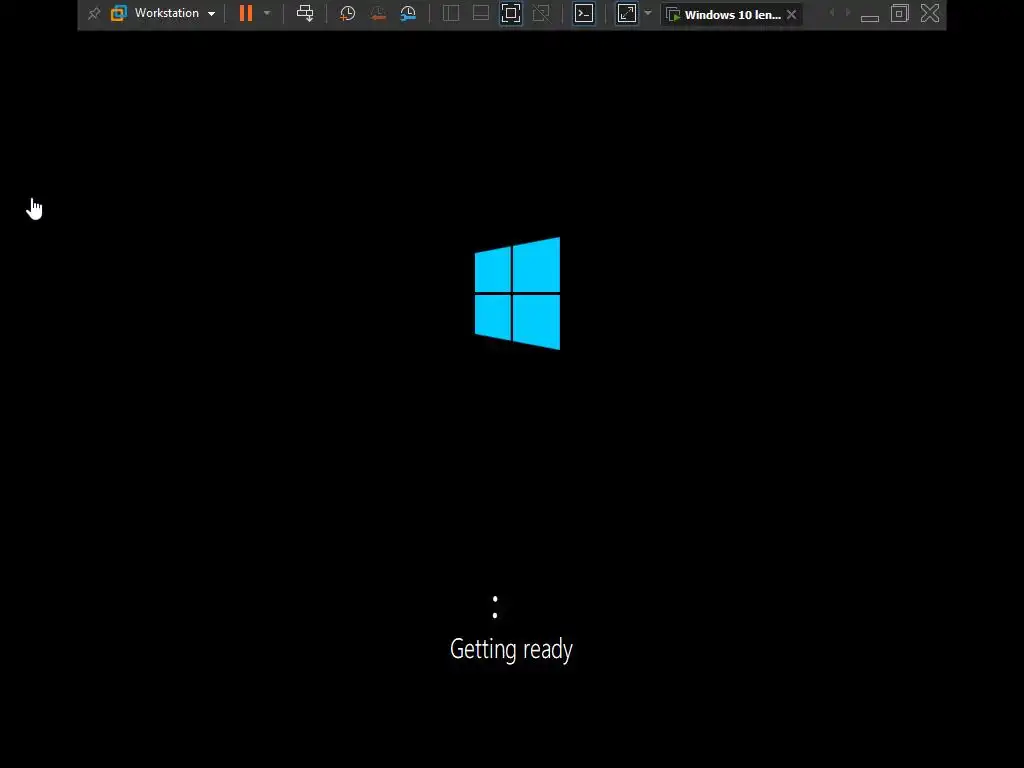Toggle full screen mode icon
The image size is (1024, 768).
tap(511, 13)
